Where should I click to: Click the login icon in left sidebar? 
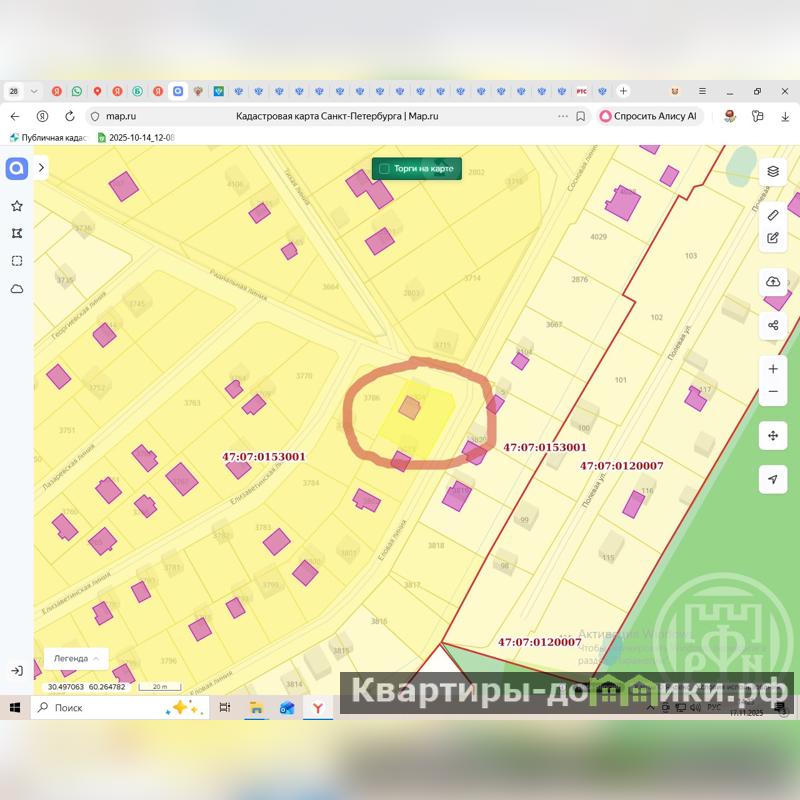[x=17, y=670]
